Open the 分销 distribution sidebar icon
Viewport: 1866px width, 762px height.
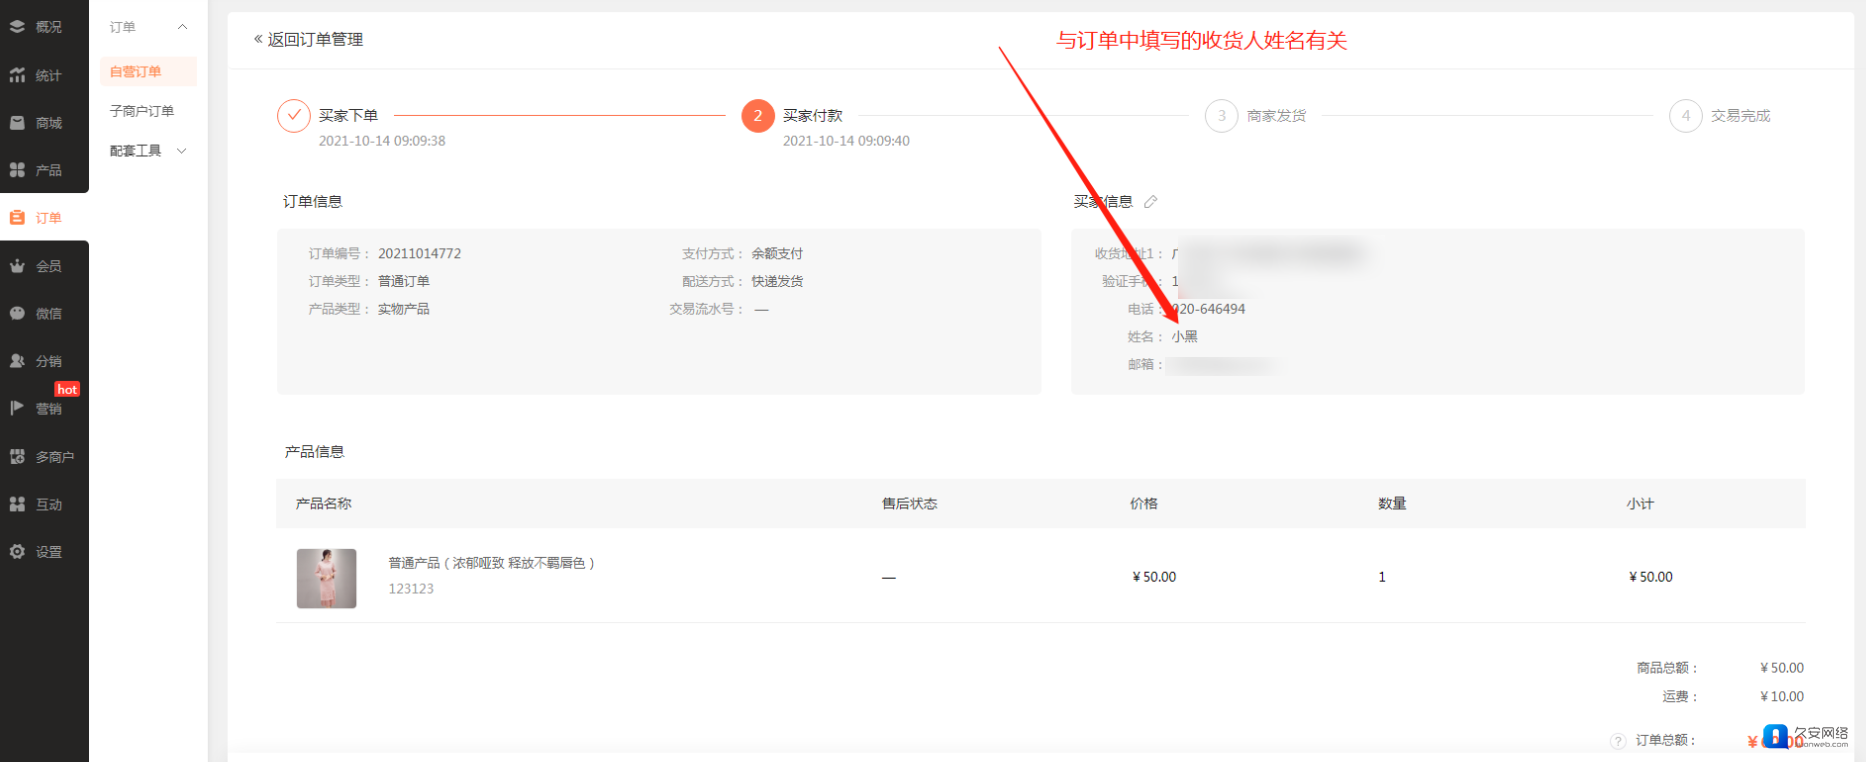pos(18,361)
